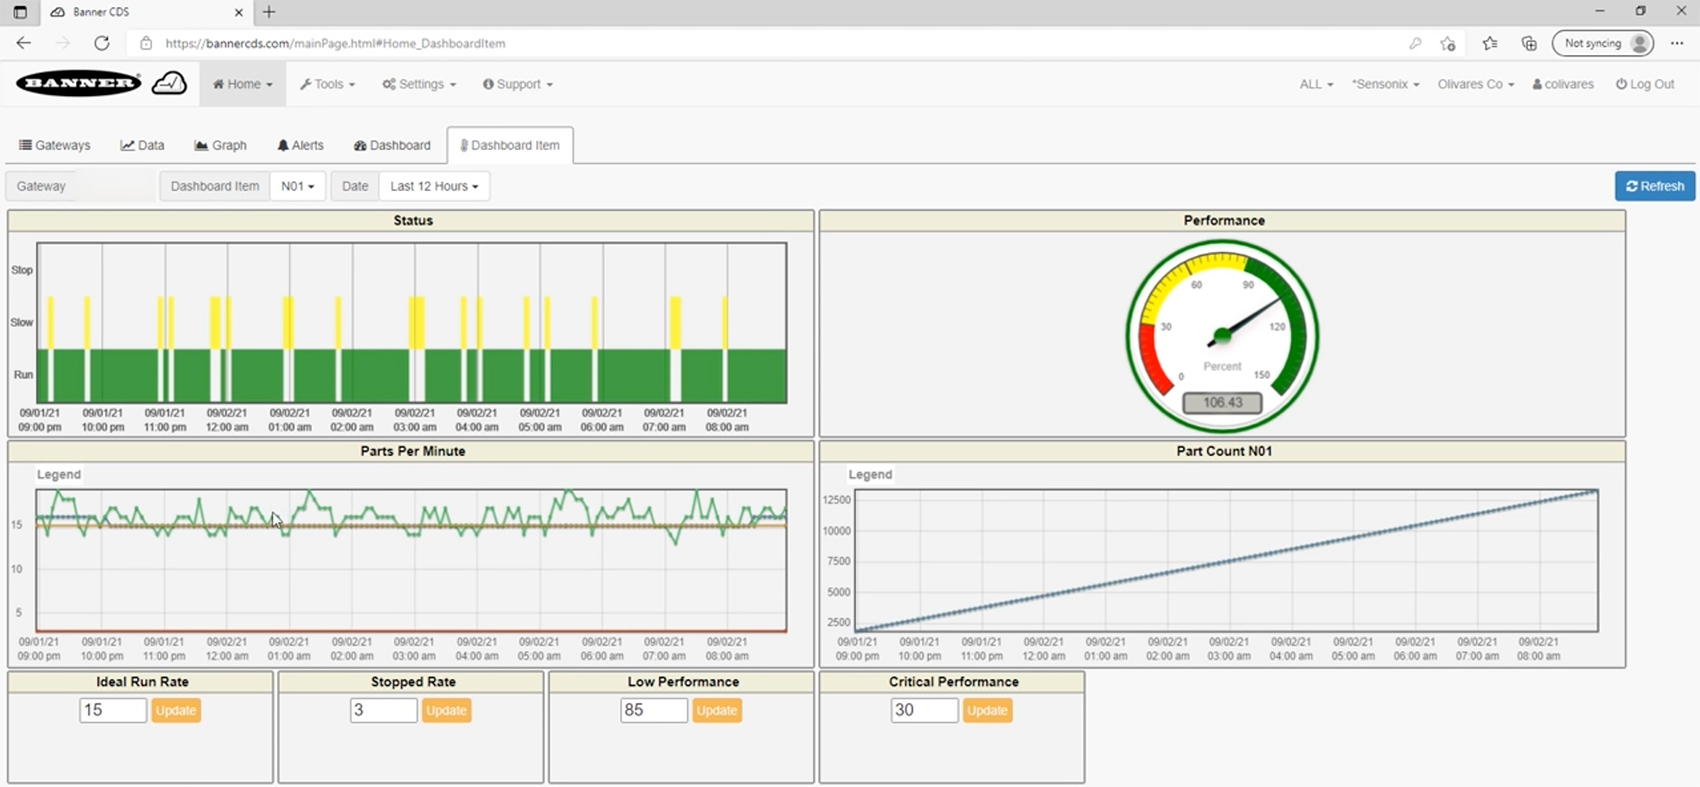This screenshot has width=1700, height=787.
Task: Click the Low Performance input field
Action: (653, 710)
